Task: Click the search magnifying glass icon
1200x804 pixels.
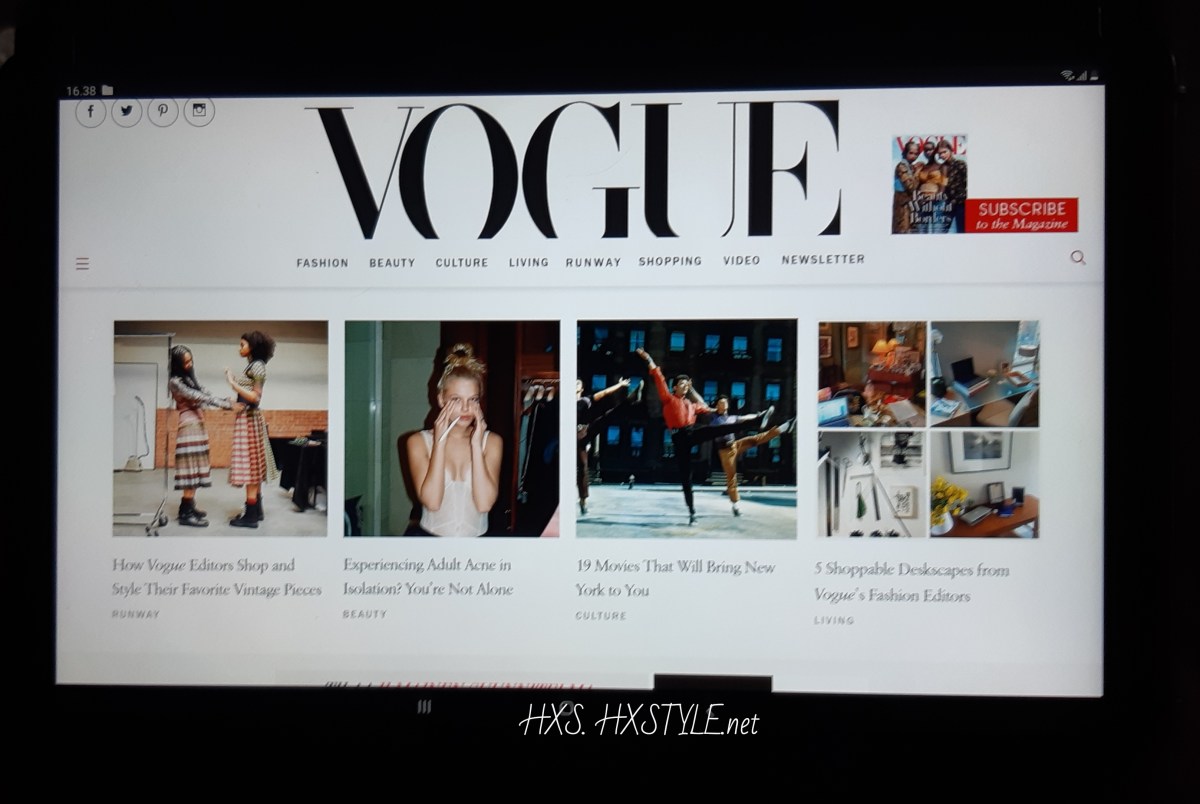Action: (x=1077, y=258)
